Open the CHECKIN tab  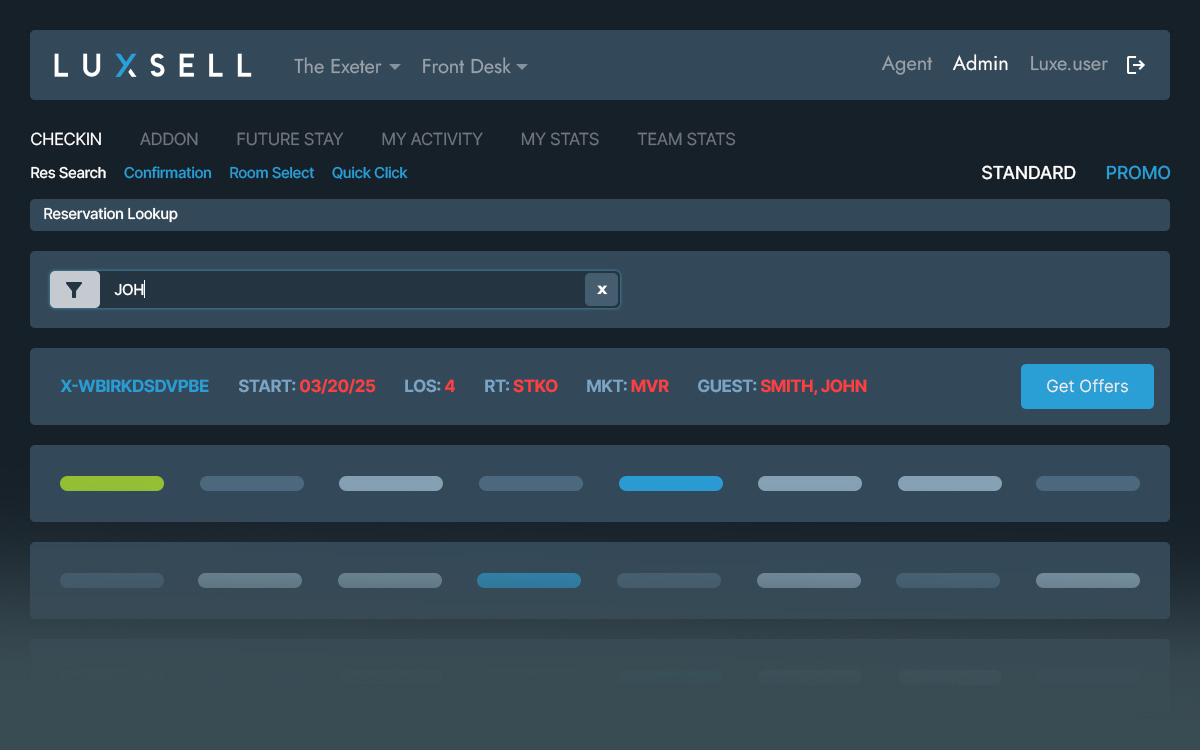coord(66,139)
